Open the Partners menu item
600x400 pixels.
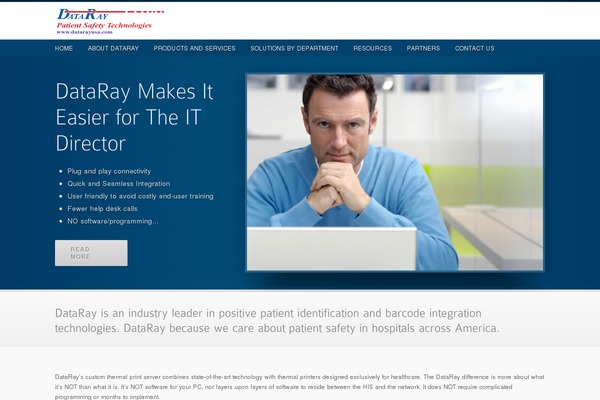click(x=423, y=48)
